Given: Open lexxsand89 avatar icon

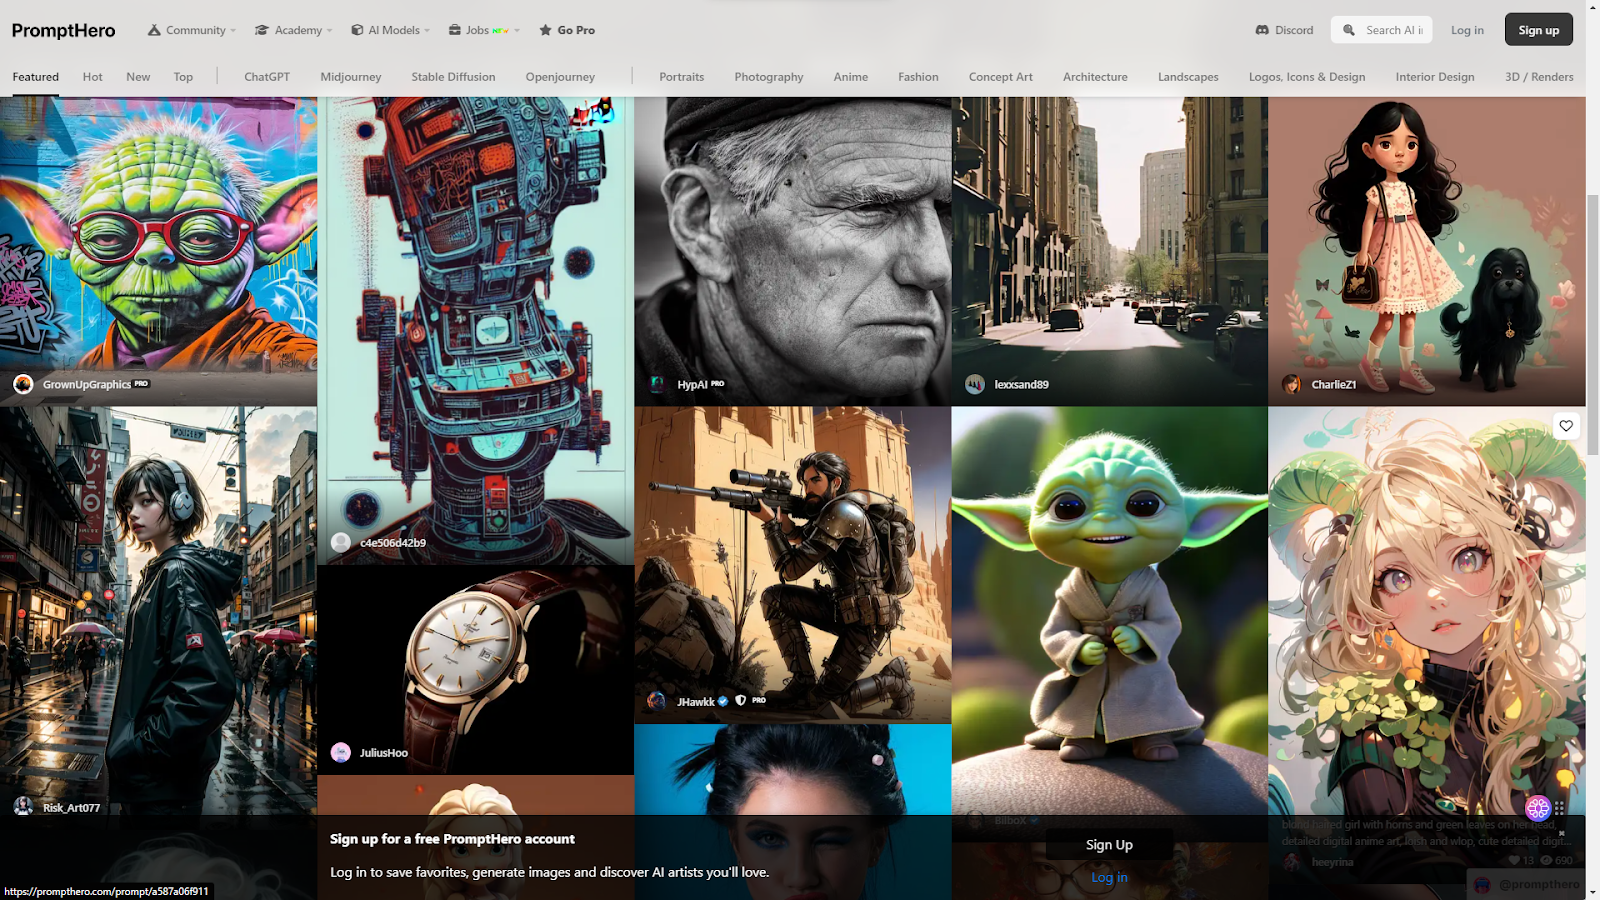Looking at the screenshot, I should coord(975,384).
